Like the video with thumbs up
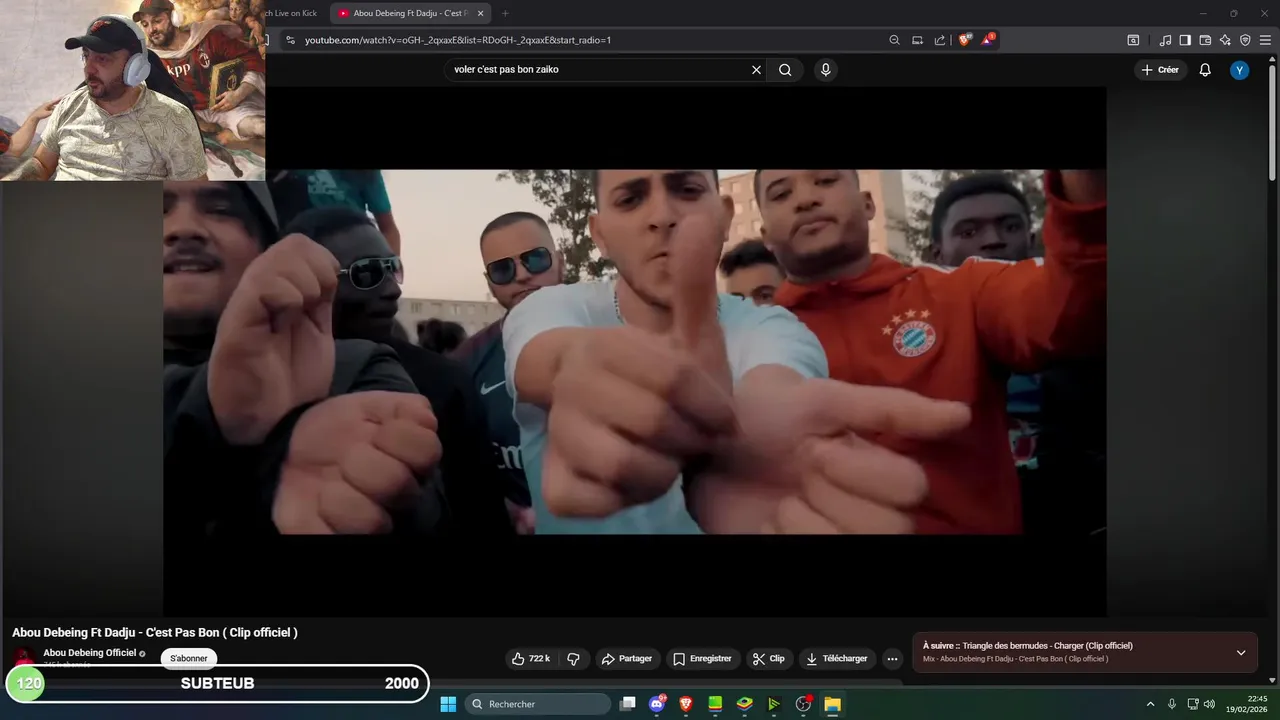The image size is (1280, 720). tap(532, 659)
